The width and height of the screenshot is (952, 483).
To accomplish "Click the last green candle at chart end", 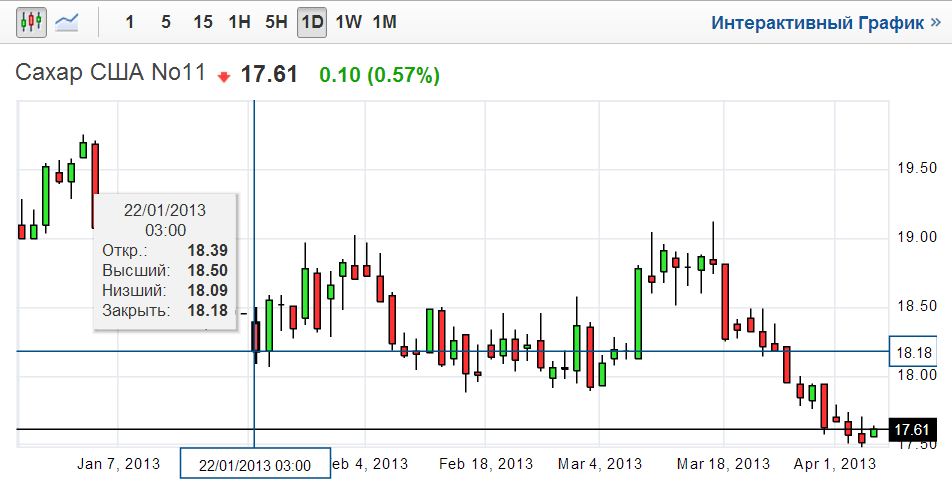I will (x=874, y=432).
